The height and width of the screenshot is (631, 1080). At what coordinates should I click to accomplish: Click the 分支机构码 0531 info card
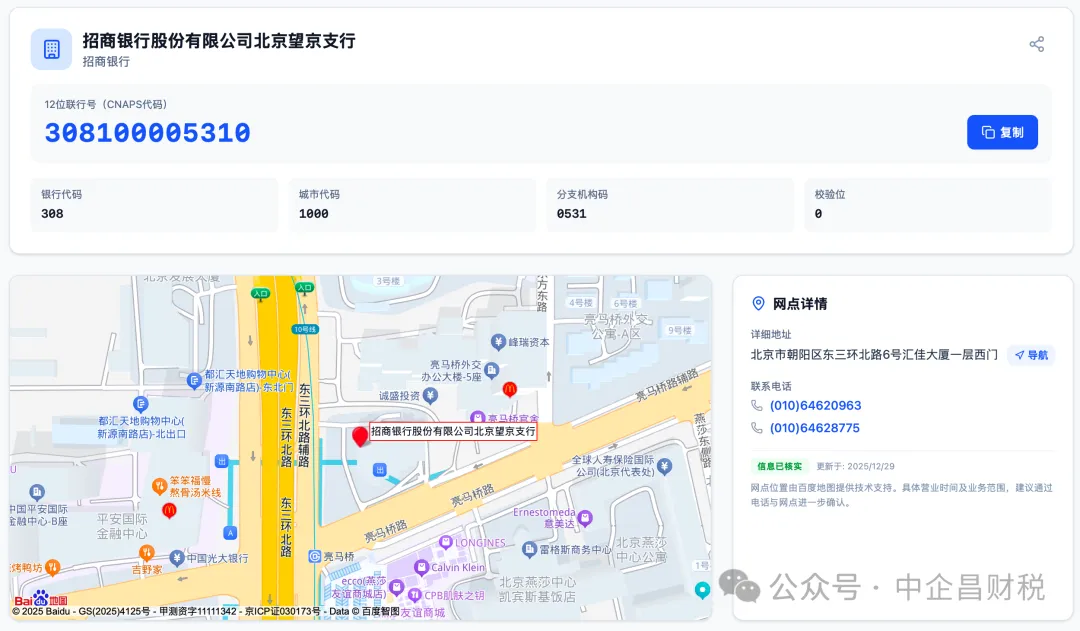click(x=669, y=205)
